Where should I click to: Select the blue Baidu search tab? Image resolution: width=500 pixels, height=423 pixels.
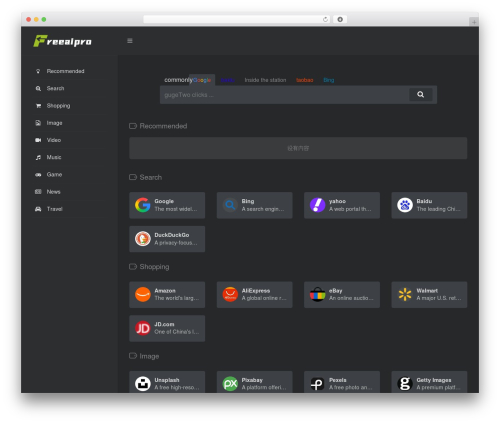(x=227, y=80)
